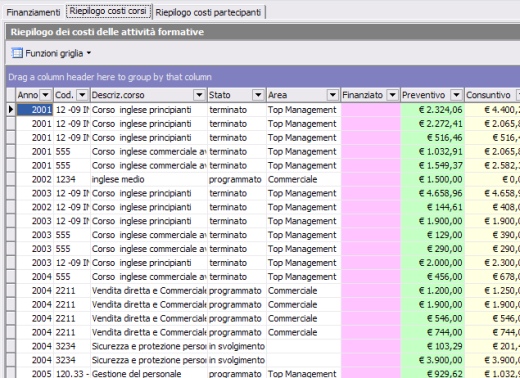Click the 2005 Anno cell
Screen dimensions: 520x378
point(35,373)
